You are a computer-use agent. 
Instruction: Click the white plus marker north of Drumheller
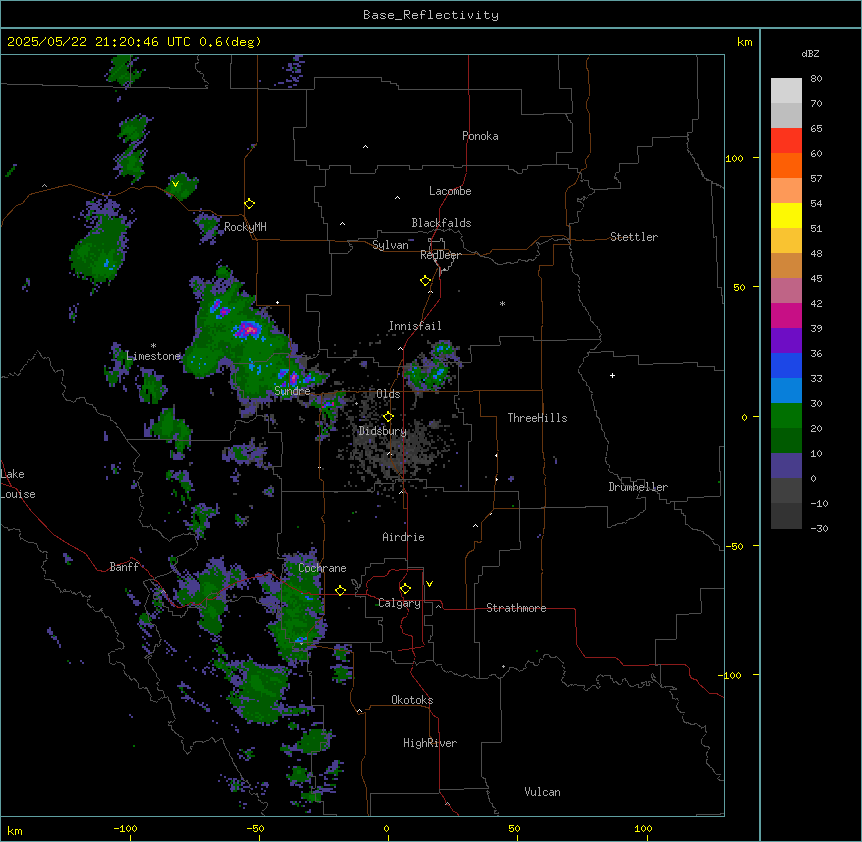pos(612,375)
